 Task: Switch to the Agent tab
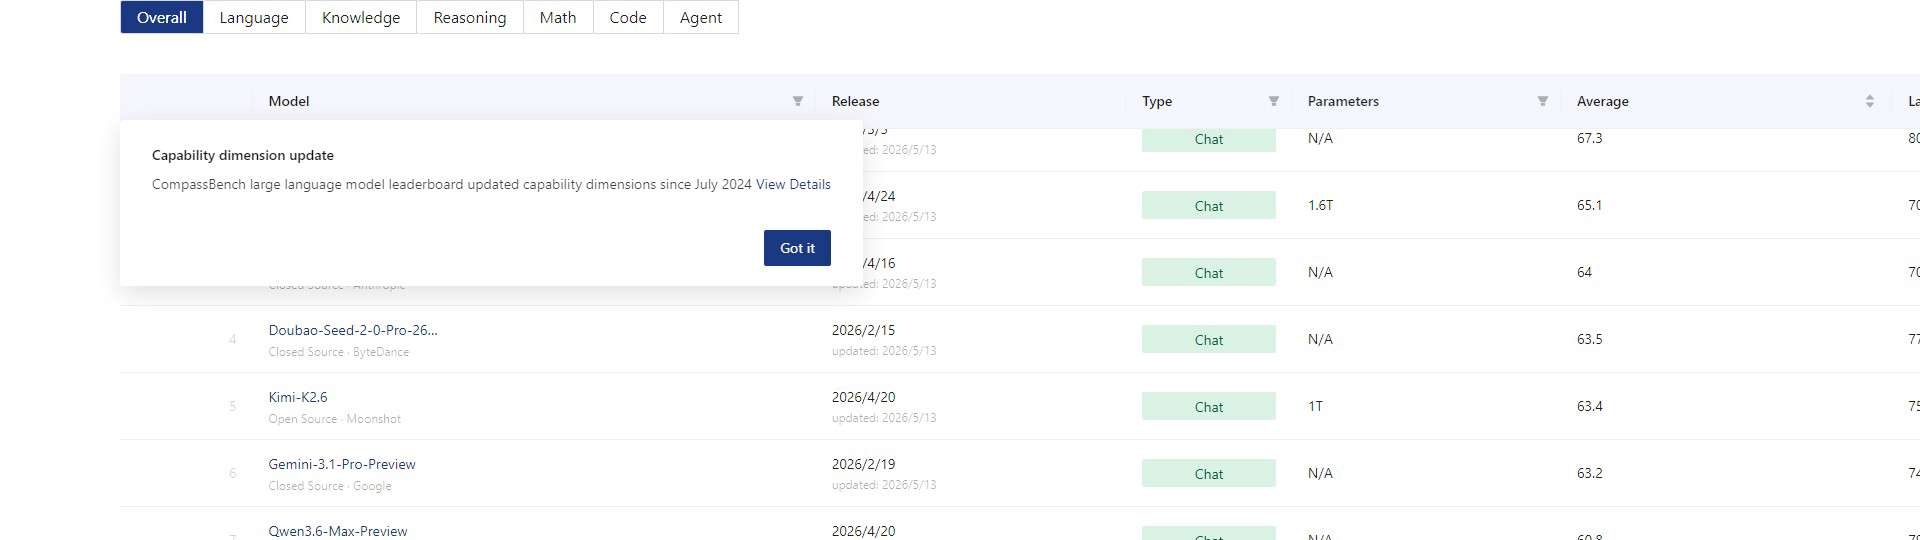click(701, 17)
